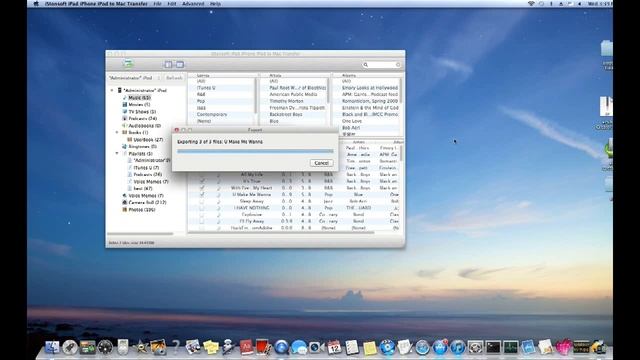Image resolution: width=640 pixels, height=360 pixels.
Task: Click the song table horizontal scrollbar
Action: pyautogui.click(x=282, y=233)
